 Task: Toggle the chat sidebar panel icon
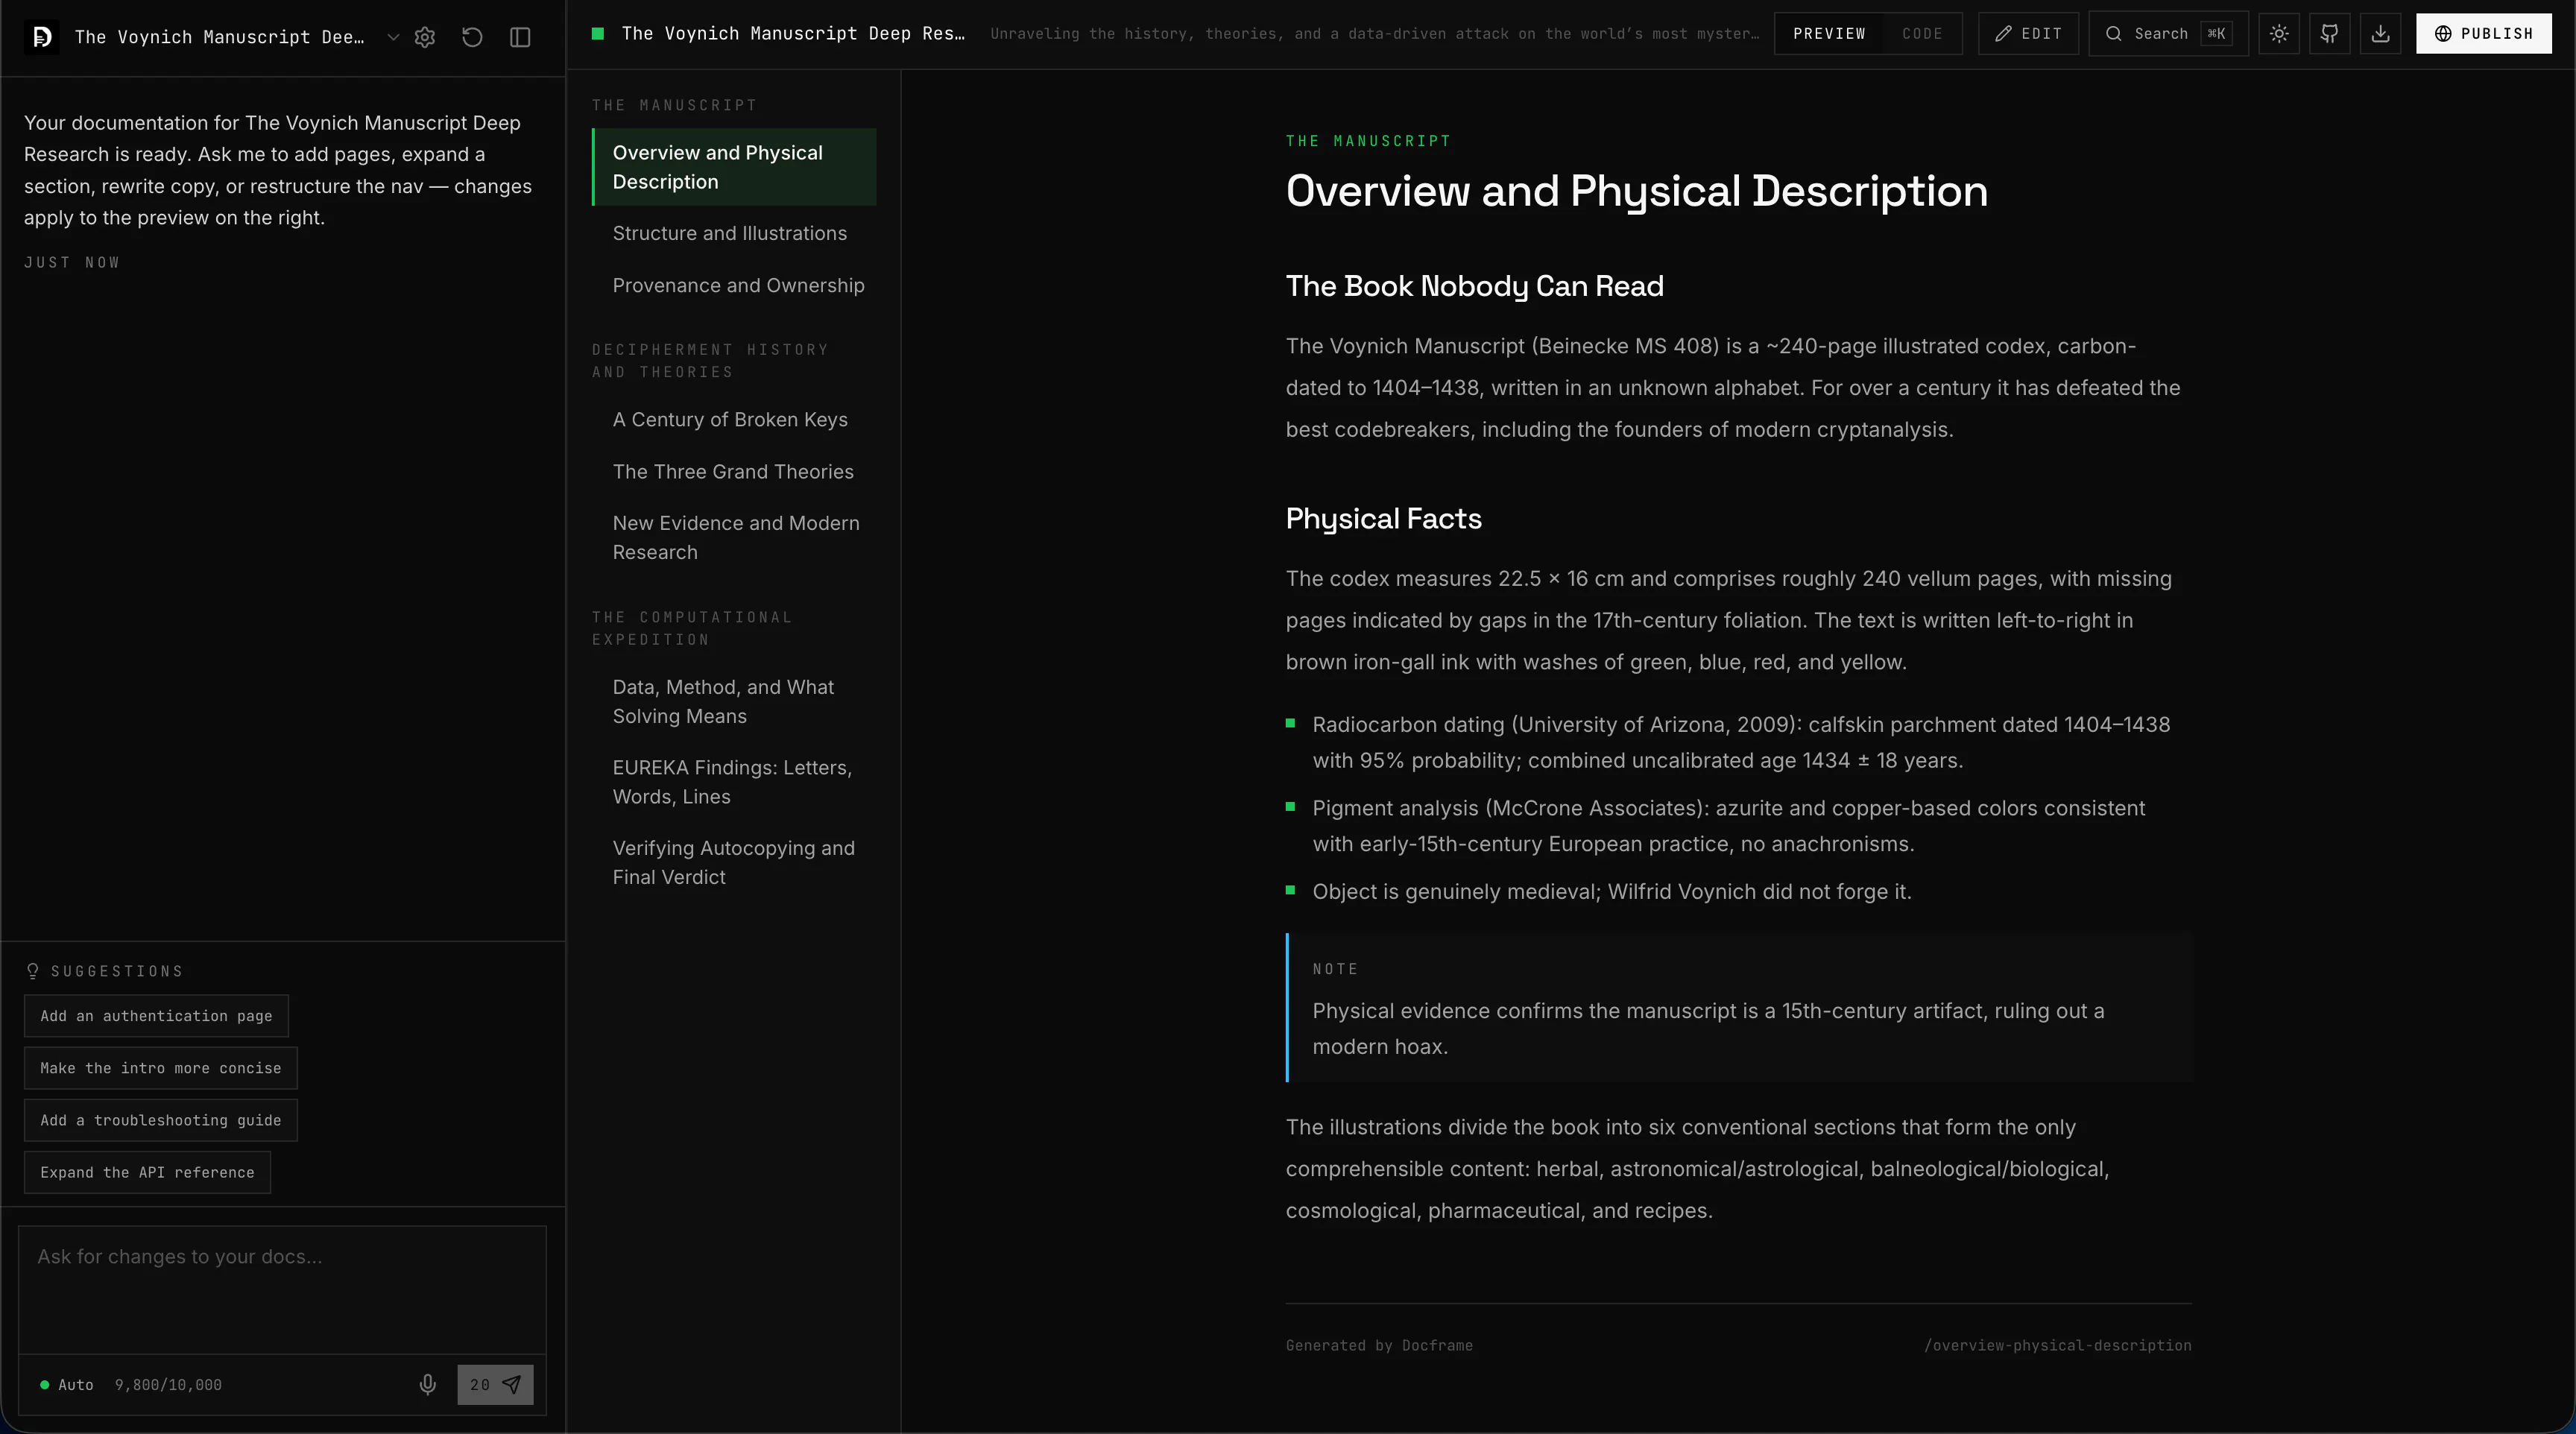[x=520, y=37]
